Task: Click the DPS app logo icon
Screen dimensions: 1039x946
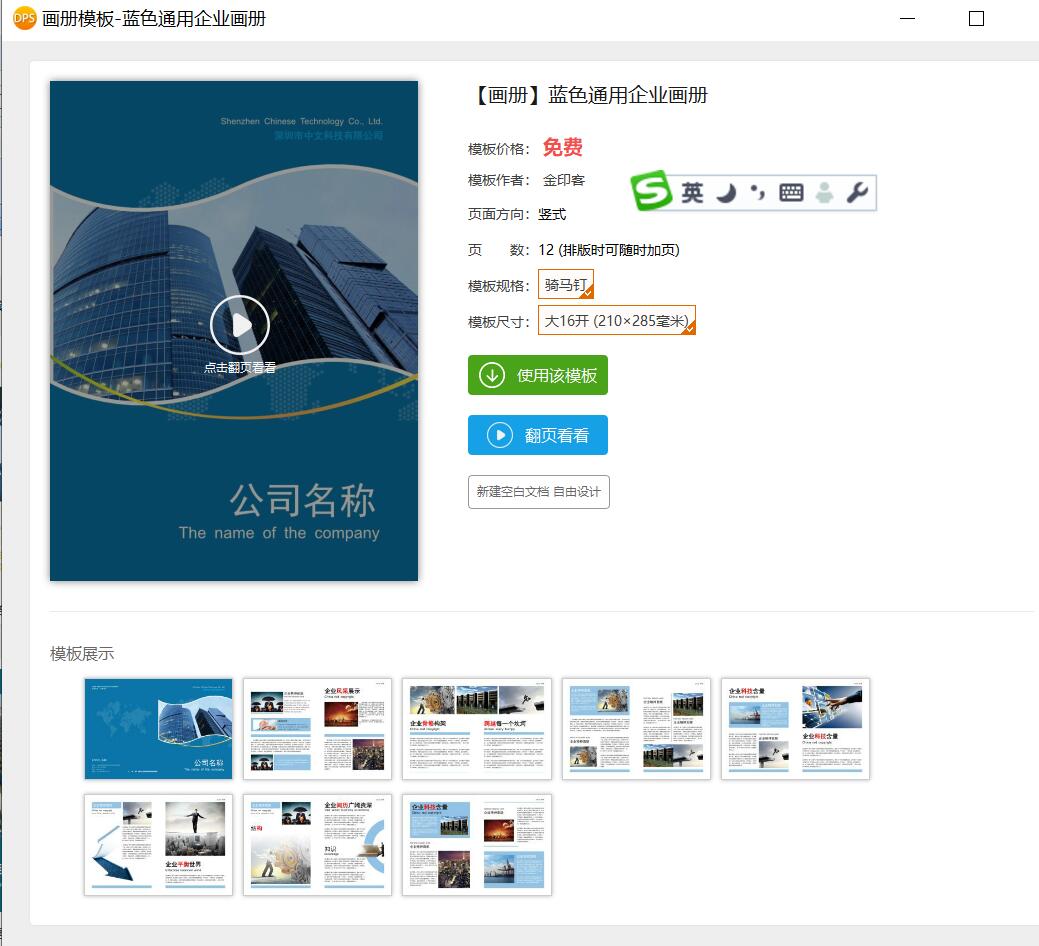Action: tap(24, 18)
